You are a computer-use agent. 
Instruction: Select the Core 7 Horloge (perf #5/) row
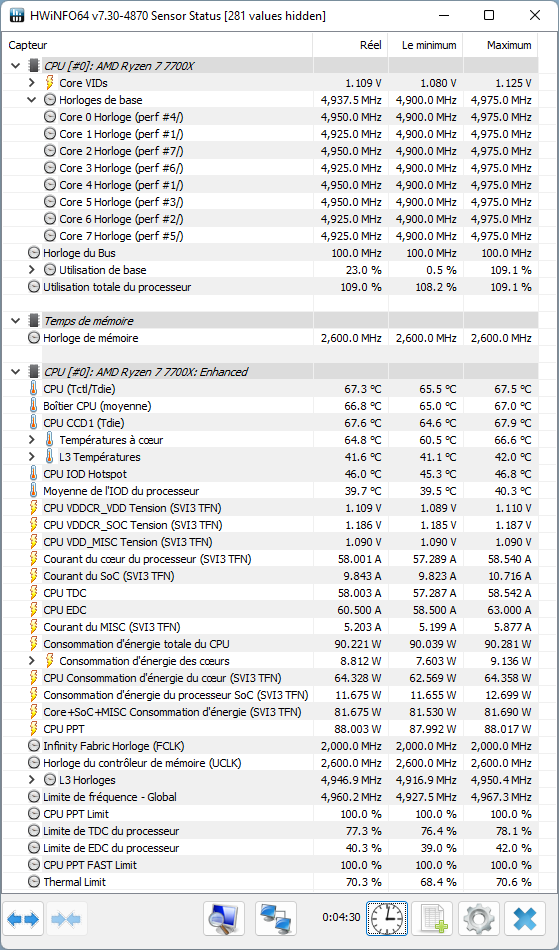271,236
